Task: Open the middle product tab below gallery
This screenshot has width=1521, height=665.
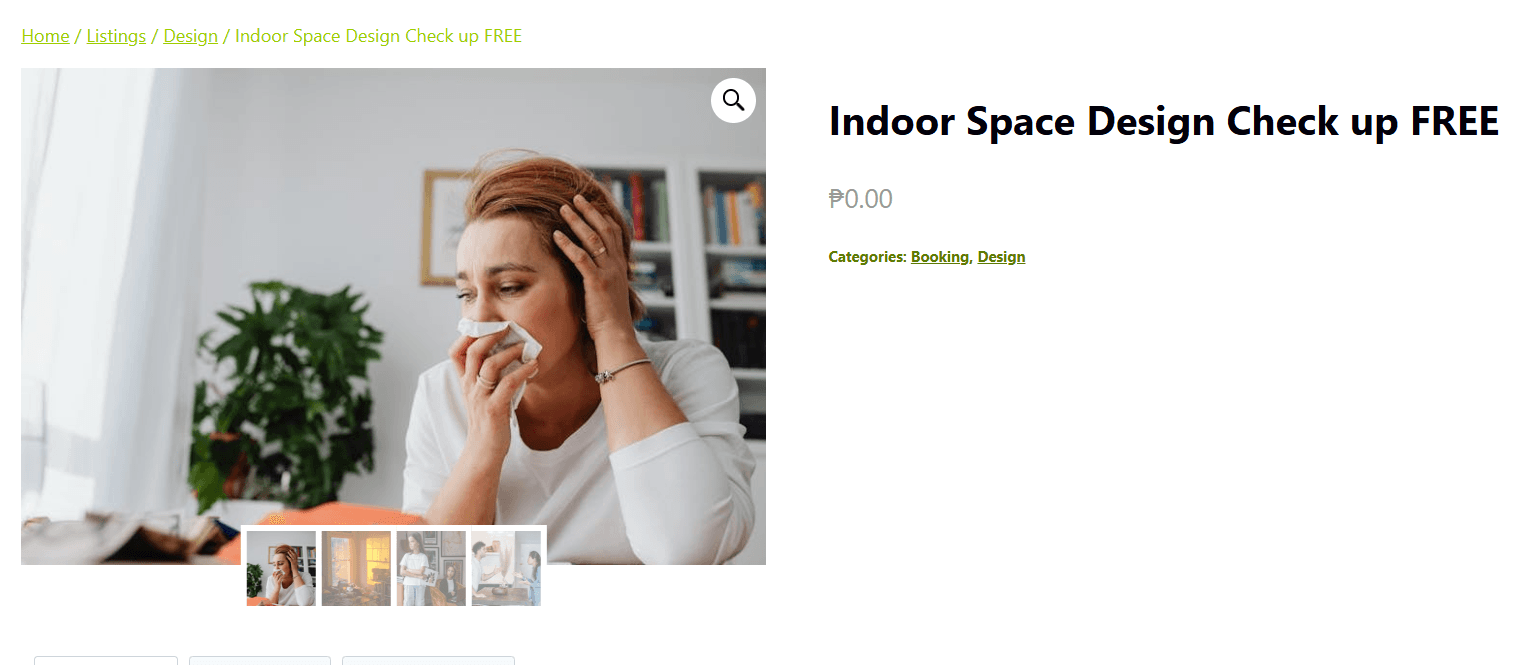Action: pos(260,660)
